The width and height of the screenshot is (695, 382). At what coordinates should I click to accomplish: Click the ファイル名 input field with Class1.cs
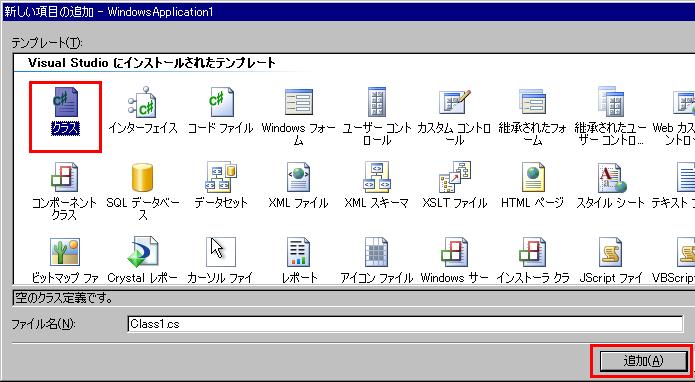click(x=405, y=324)
